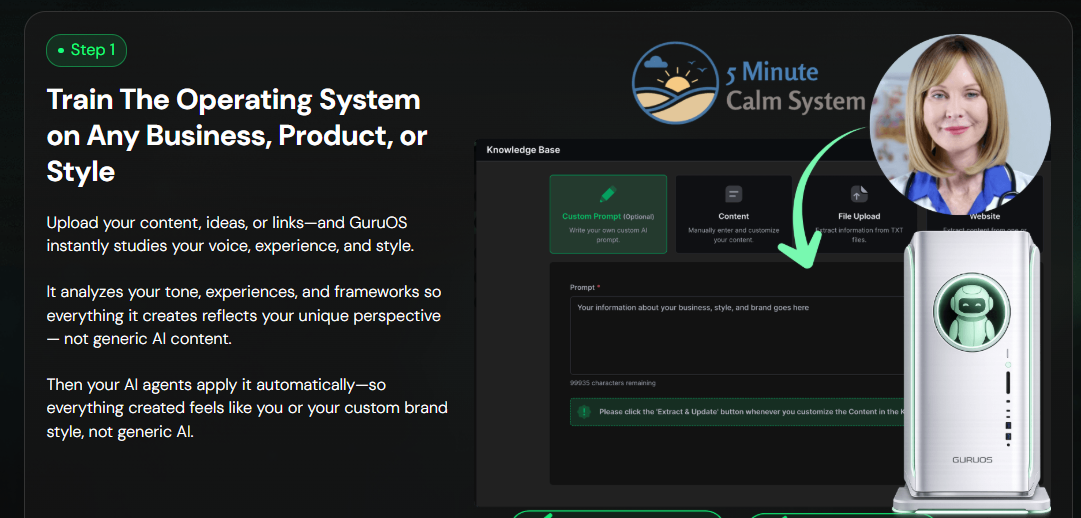Screen dimensions: 1081x518
Task: Click the GURUOS label on the tower
Action: [972, 459]
